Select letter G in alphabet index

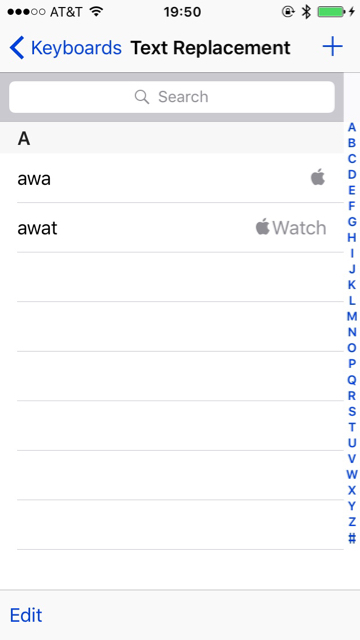351,222
